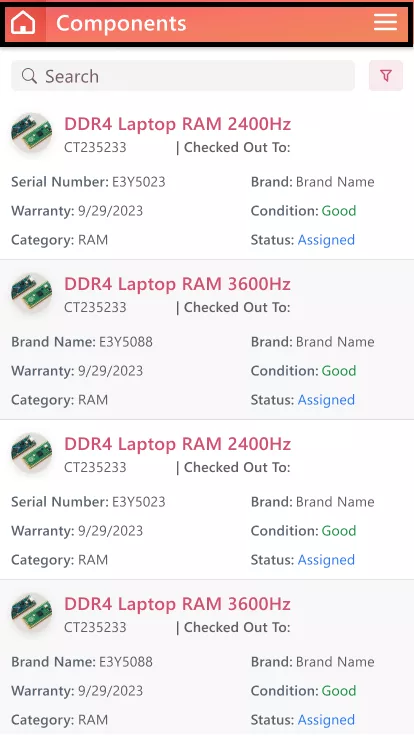
Task: Open thumbnail of first DDR4 RAM 3600Hz item
Action: tap(31, 293)
